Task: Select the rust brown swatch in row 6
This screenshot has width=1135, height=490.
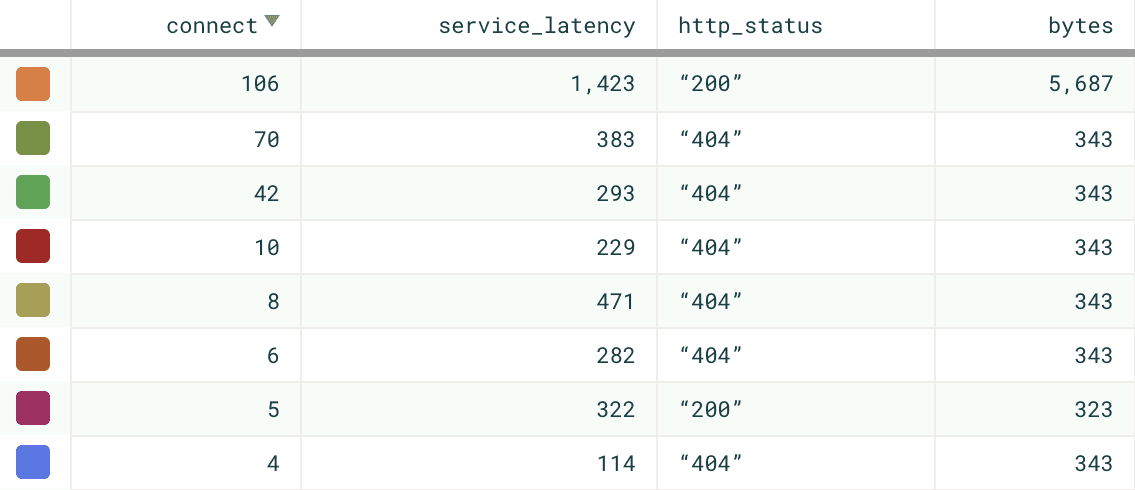Action: click(x=33, y=355)
